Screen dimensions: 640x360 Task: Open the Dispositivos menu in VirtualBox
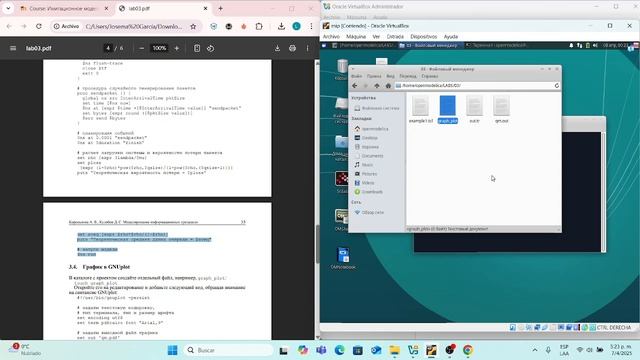pos(424,37)
